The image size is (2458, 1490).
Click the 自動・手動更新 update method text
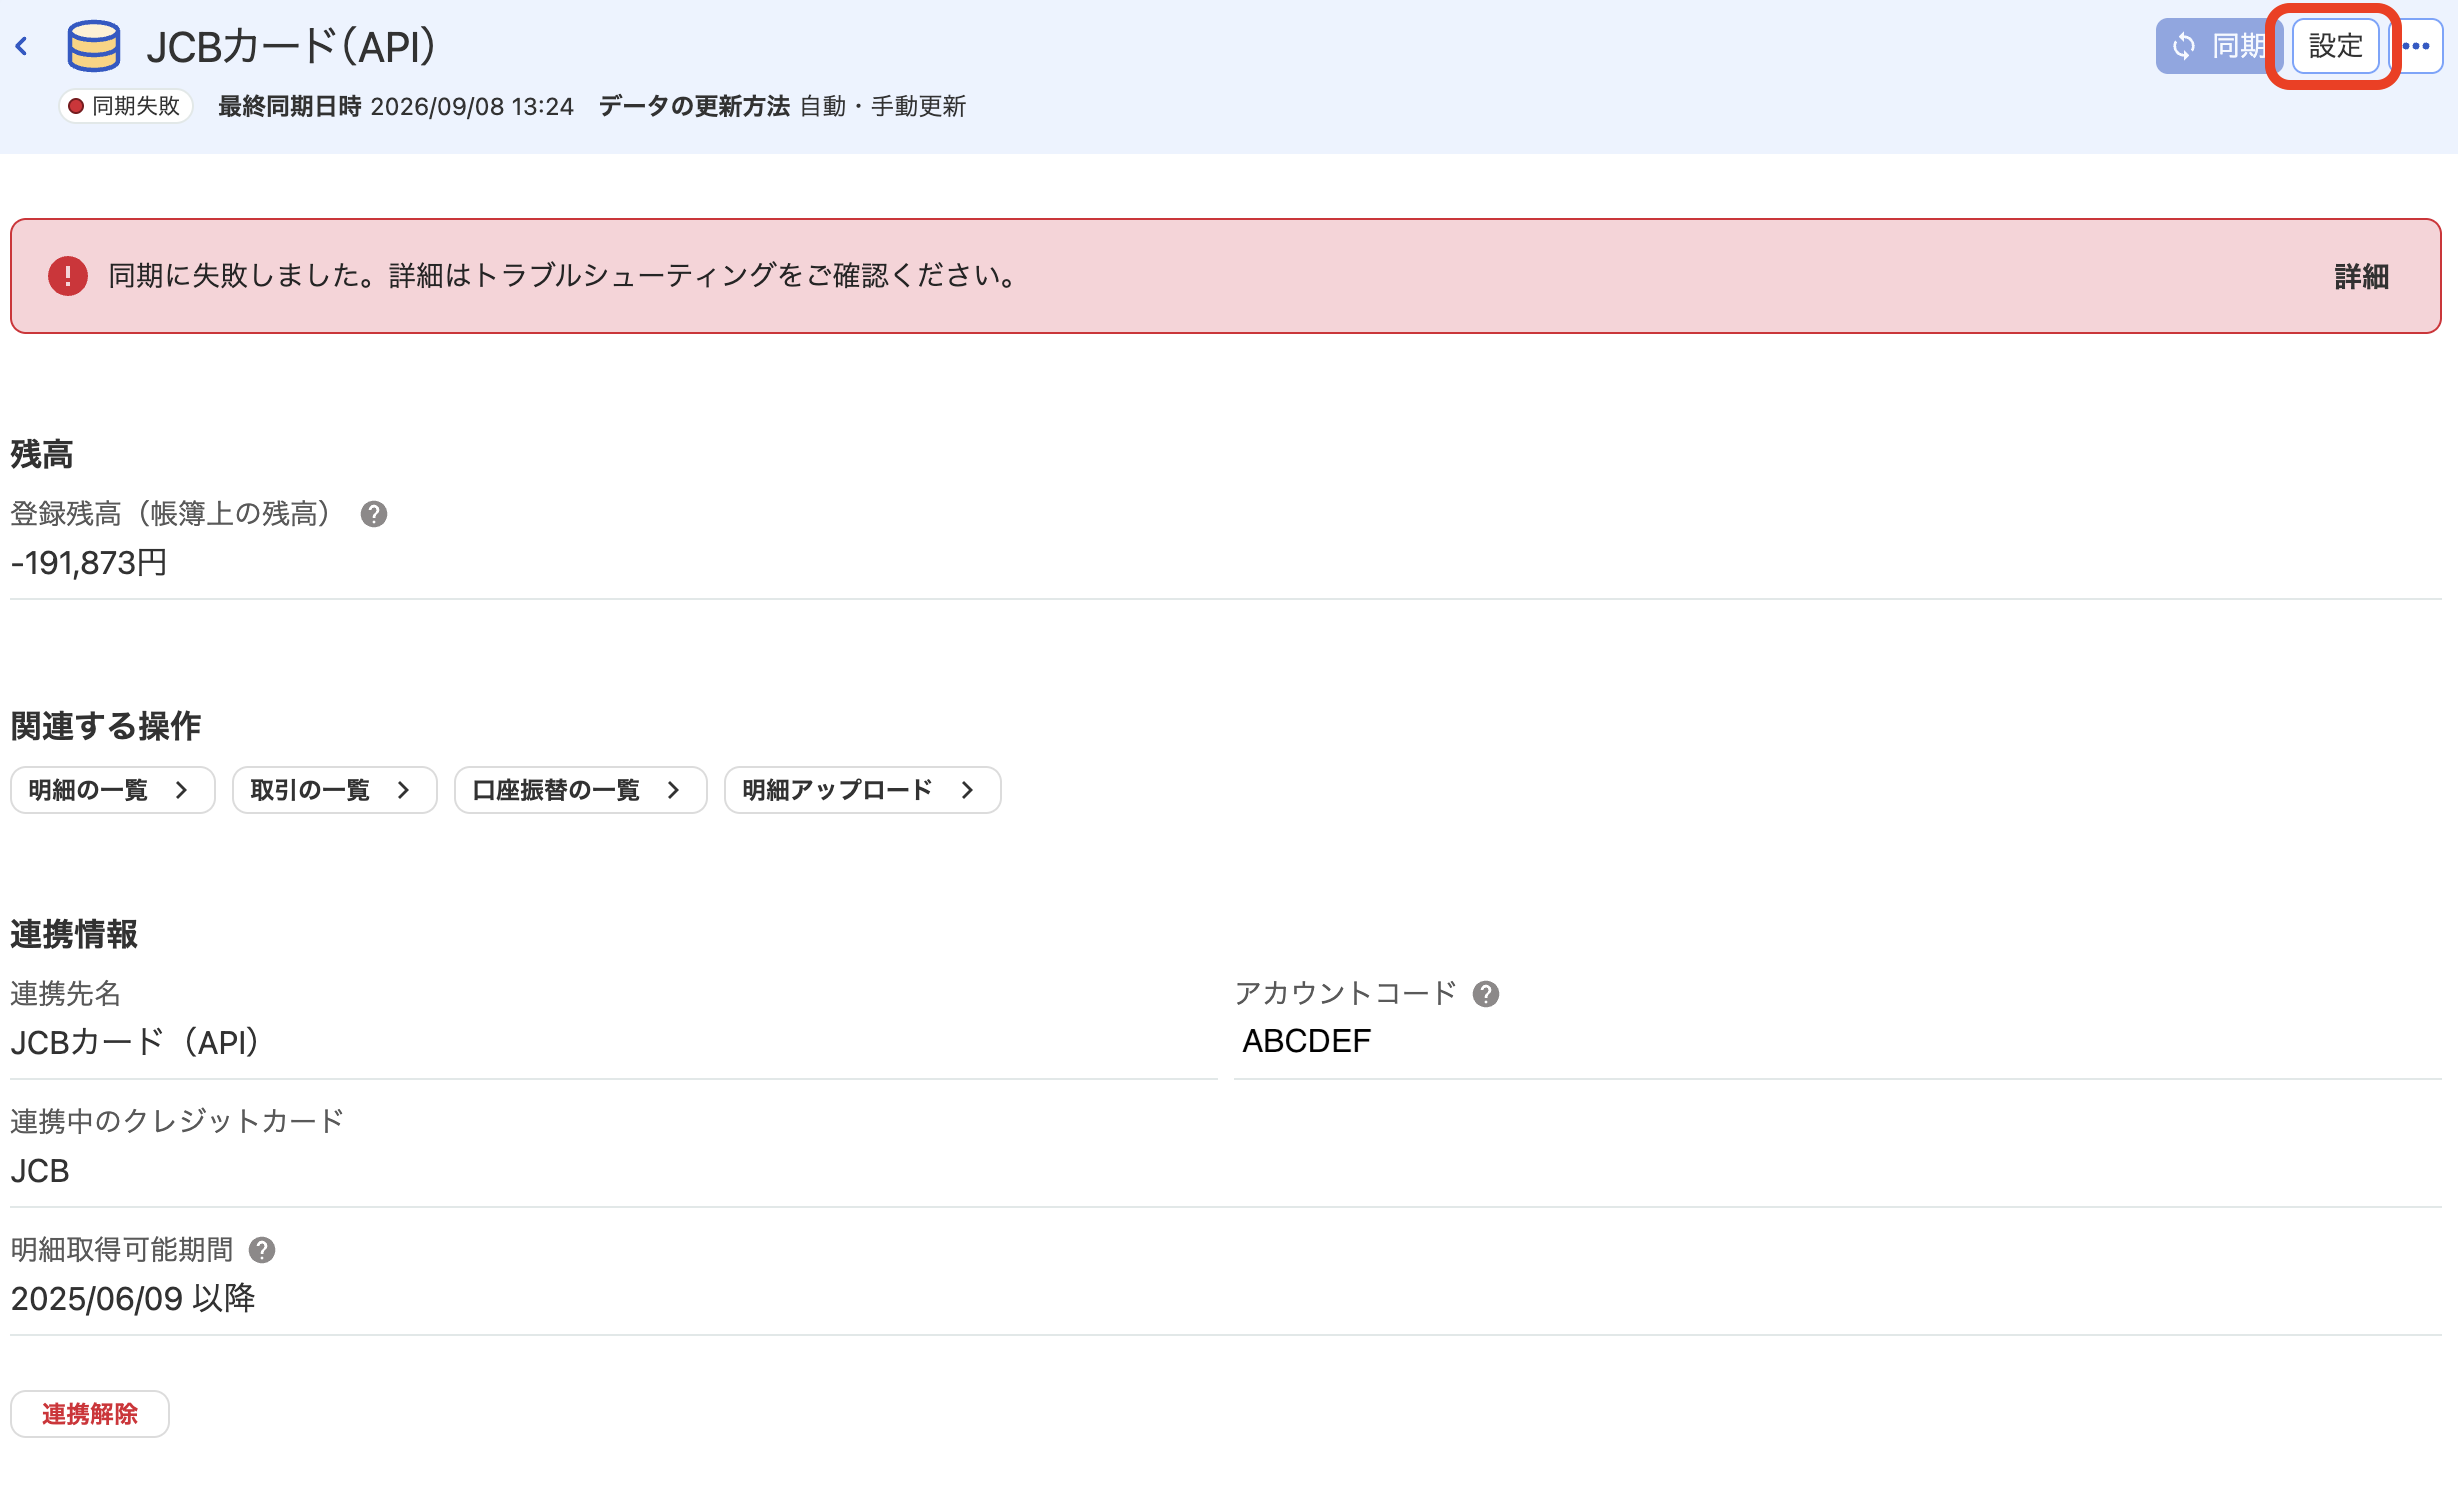(x=883, y=106)
